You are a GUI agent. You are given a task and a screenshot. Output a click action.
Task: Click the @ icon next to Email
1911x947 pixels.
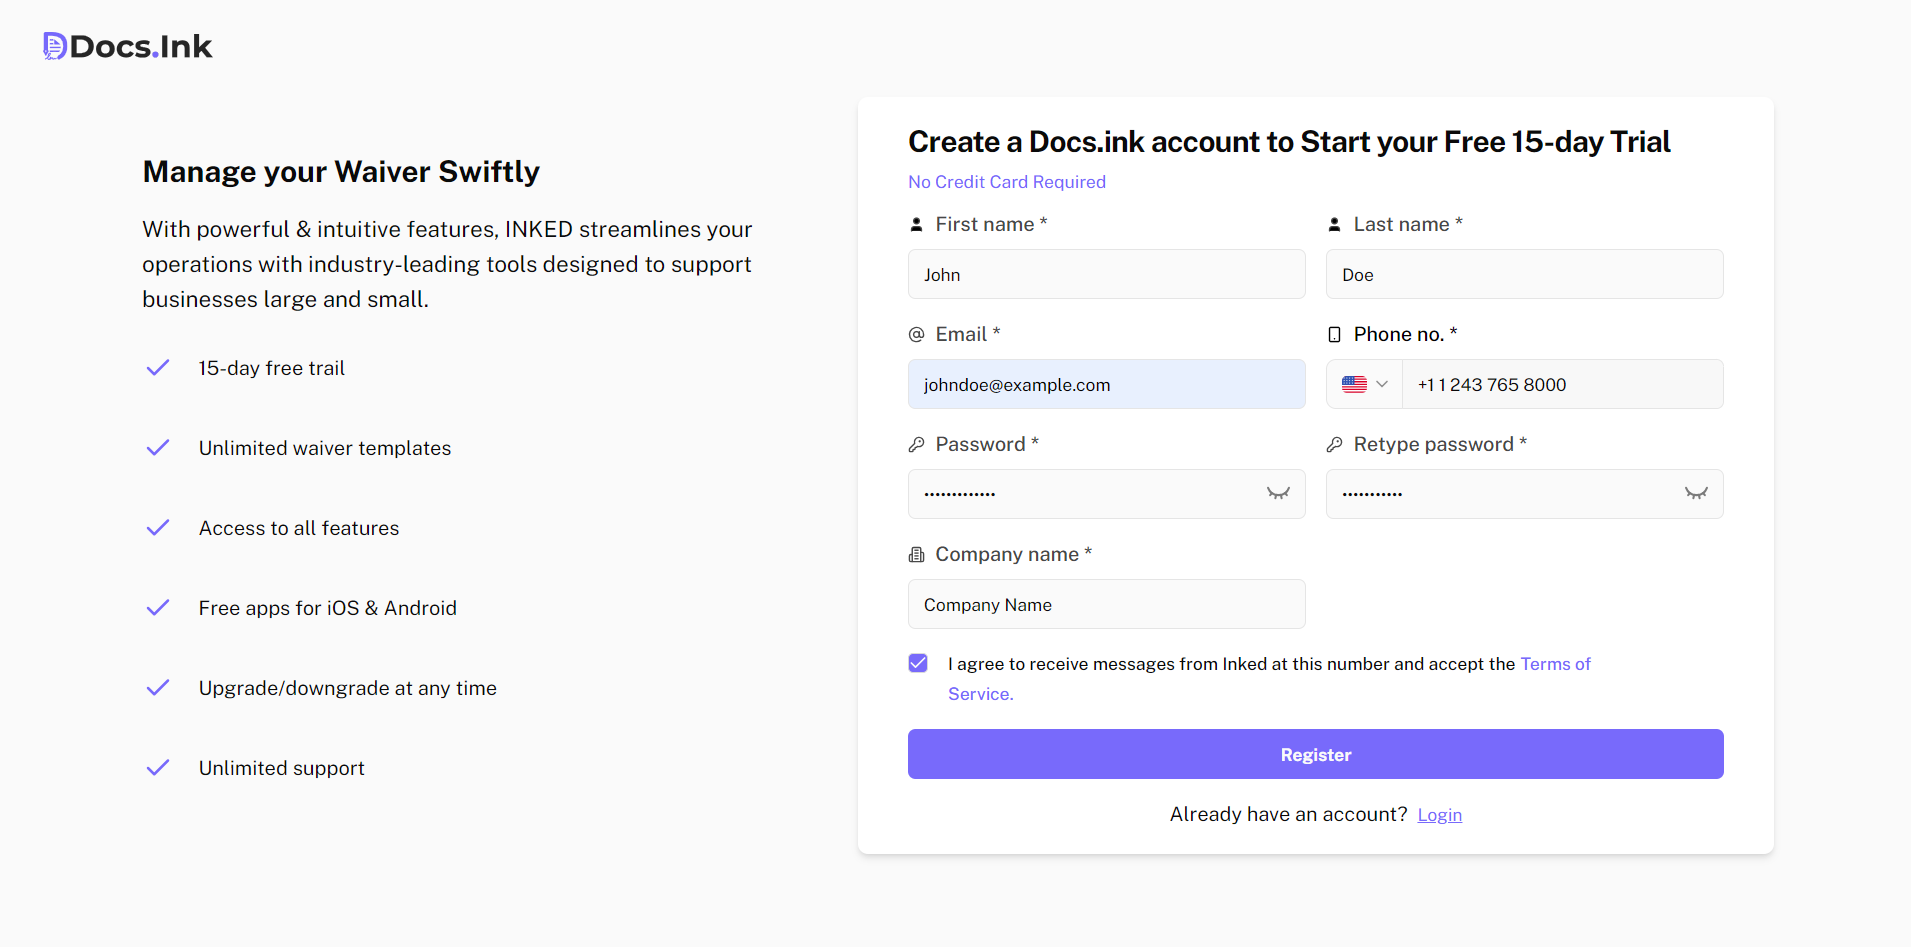[916, 335]
